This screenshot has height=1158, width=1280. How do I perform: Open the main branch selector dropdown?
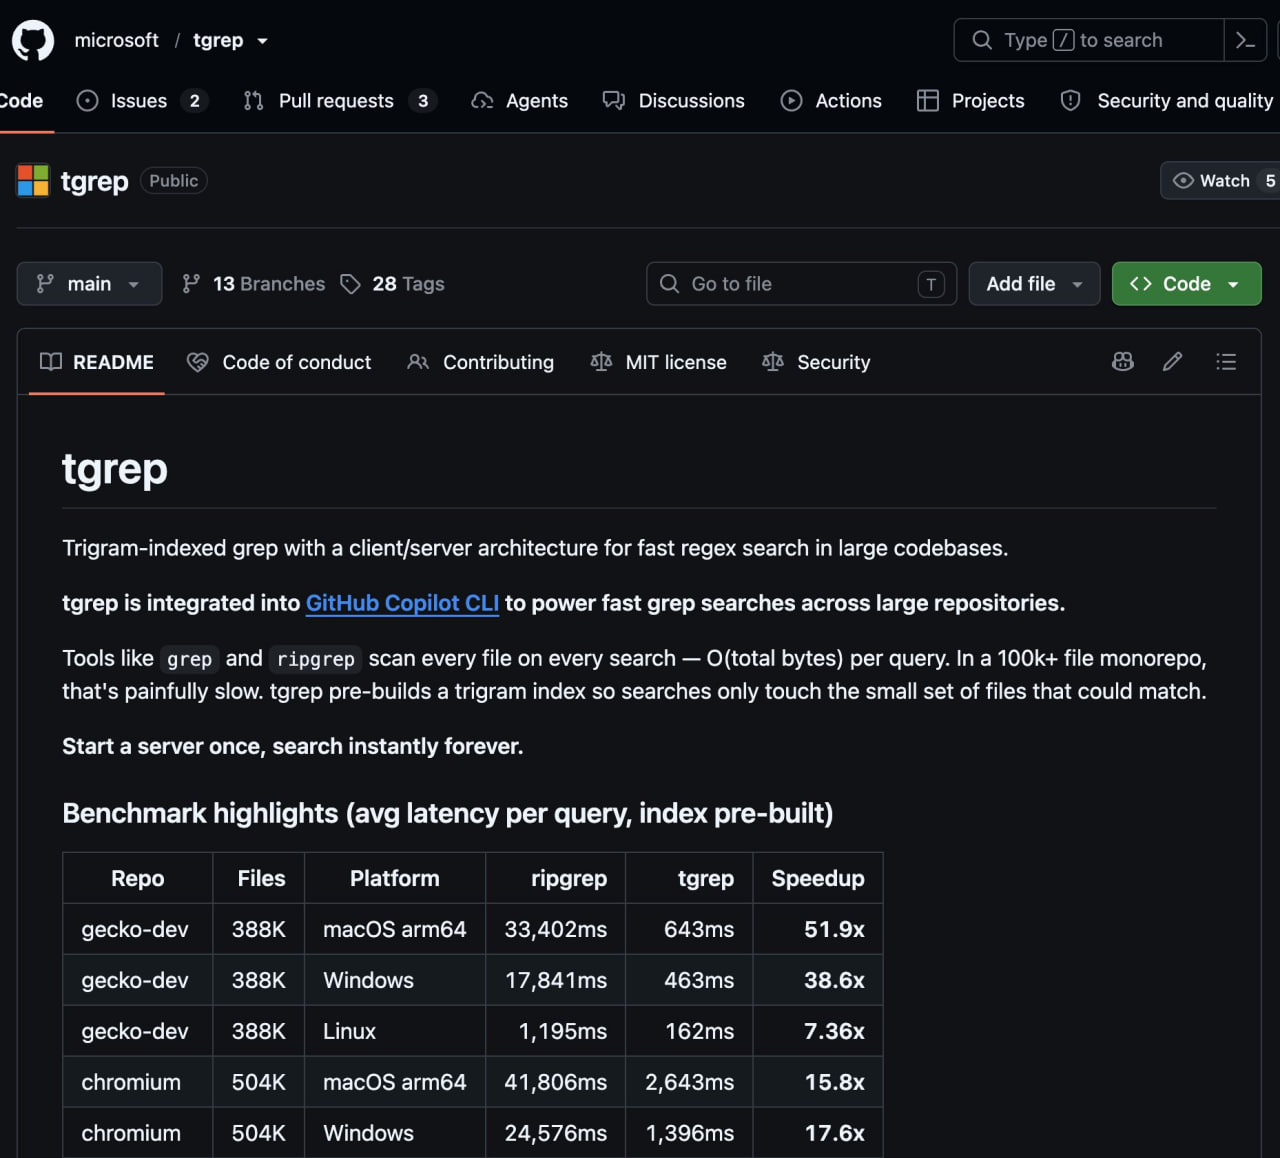tap(89, 284)
